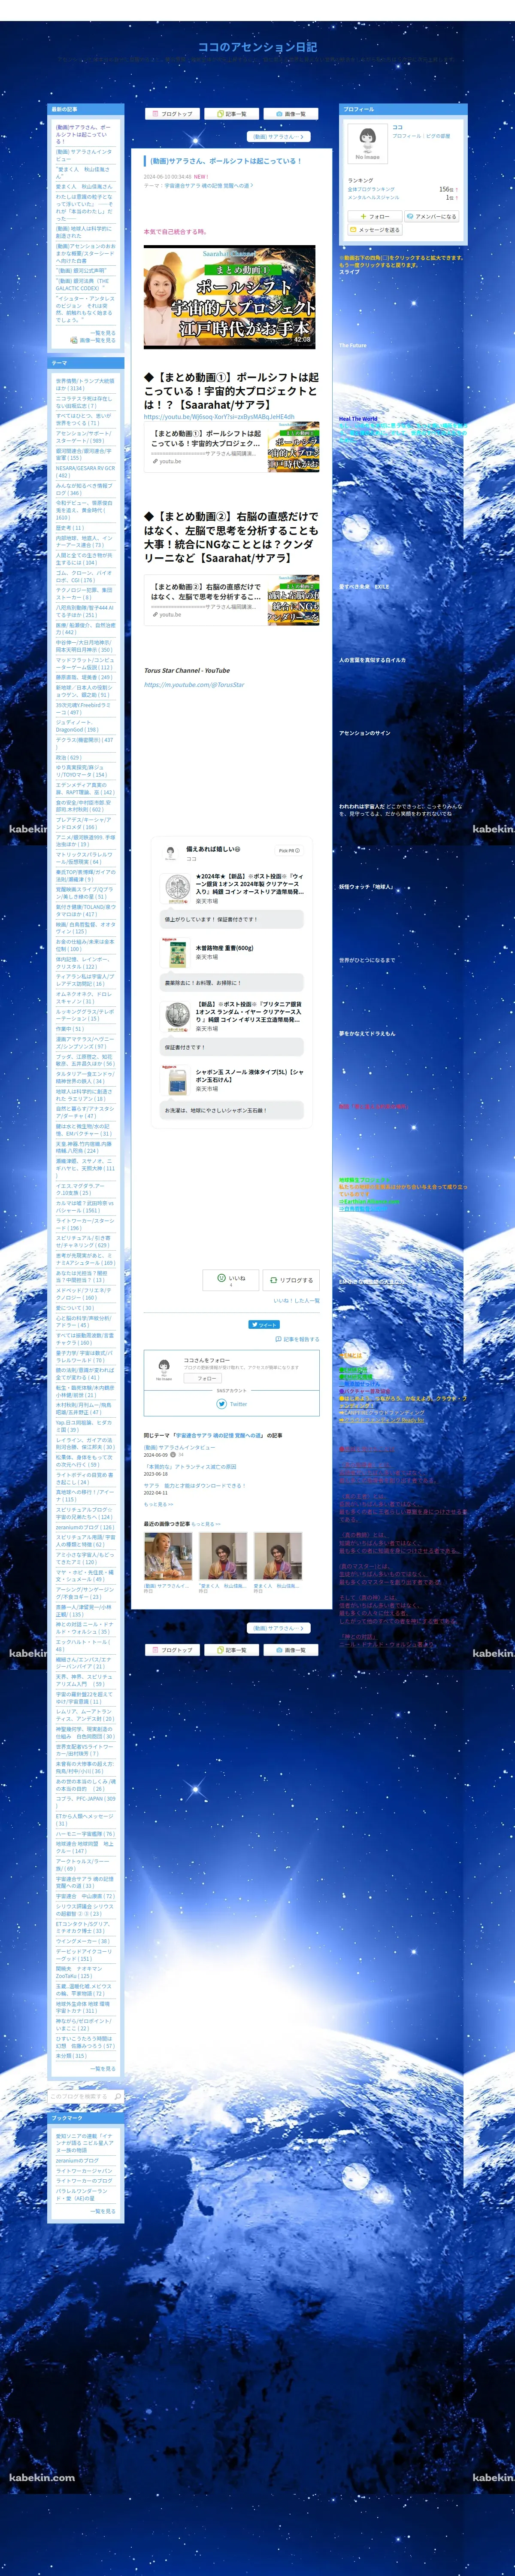Open the pole shift video thumbnail image

(229, 297)
